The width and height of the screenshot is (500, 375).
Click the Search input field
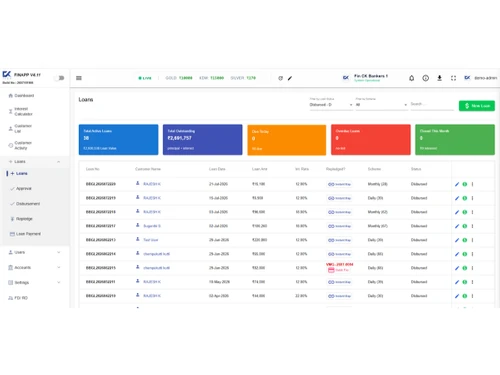coord(432,105)
